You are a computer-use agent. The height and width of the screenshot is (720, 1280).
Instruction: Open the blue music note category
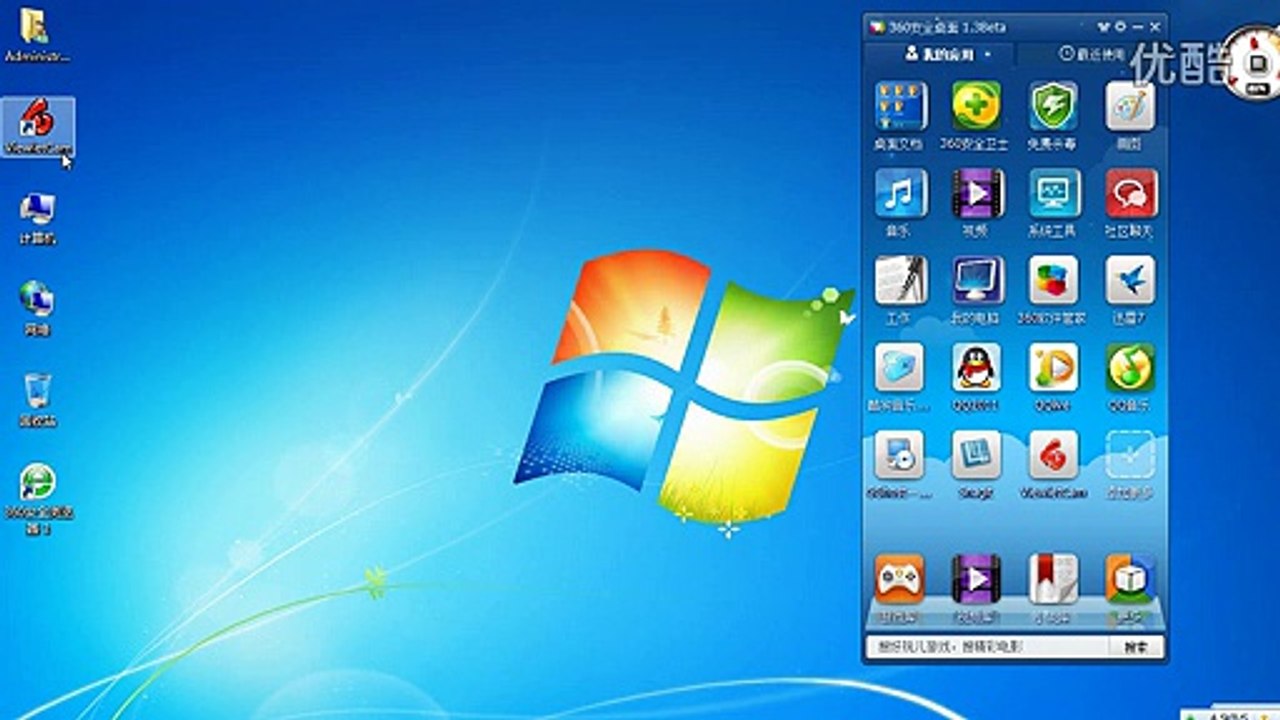point(900,194)
